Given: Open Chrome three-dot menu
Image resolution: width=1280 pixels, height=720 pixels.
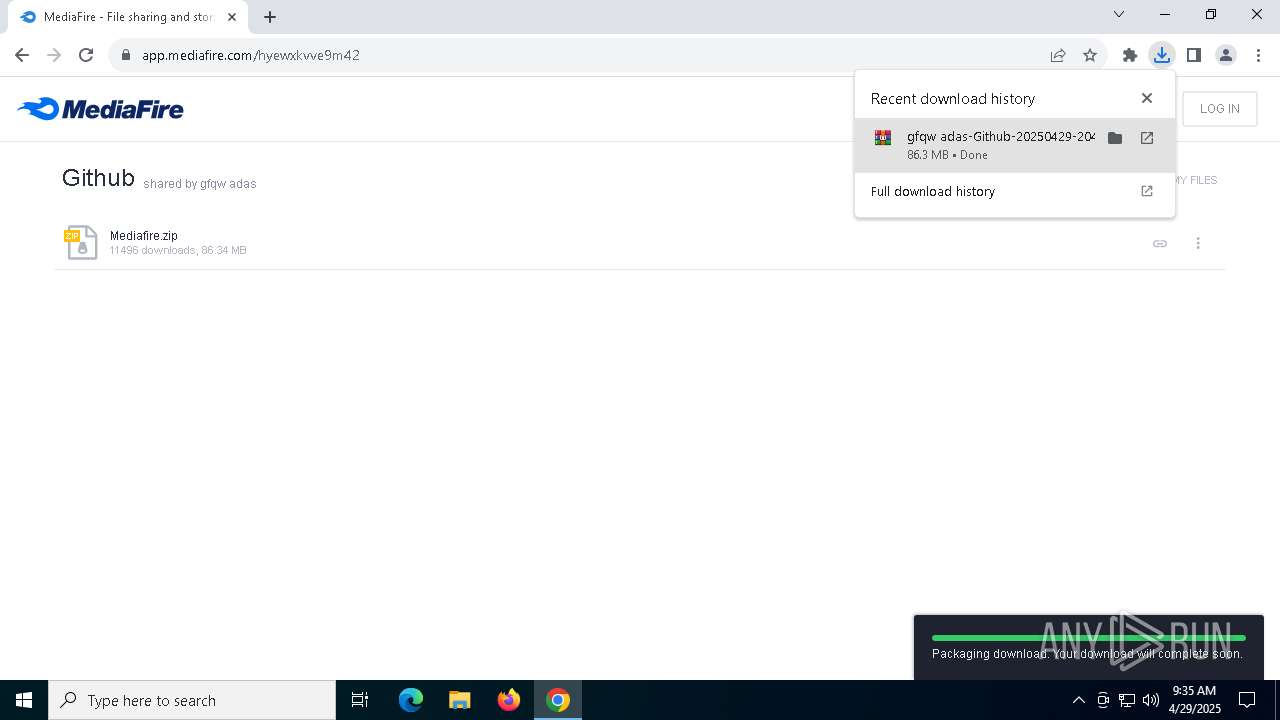Looking at the screenshot, I should click(x=1258, y=55).
